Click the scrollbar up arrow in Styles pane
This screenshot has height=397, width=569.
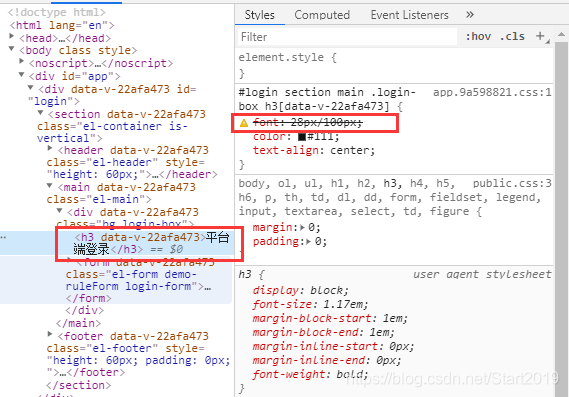point(561,34)
